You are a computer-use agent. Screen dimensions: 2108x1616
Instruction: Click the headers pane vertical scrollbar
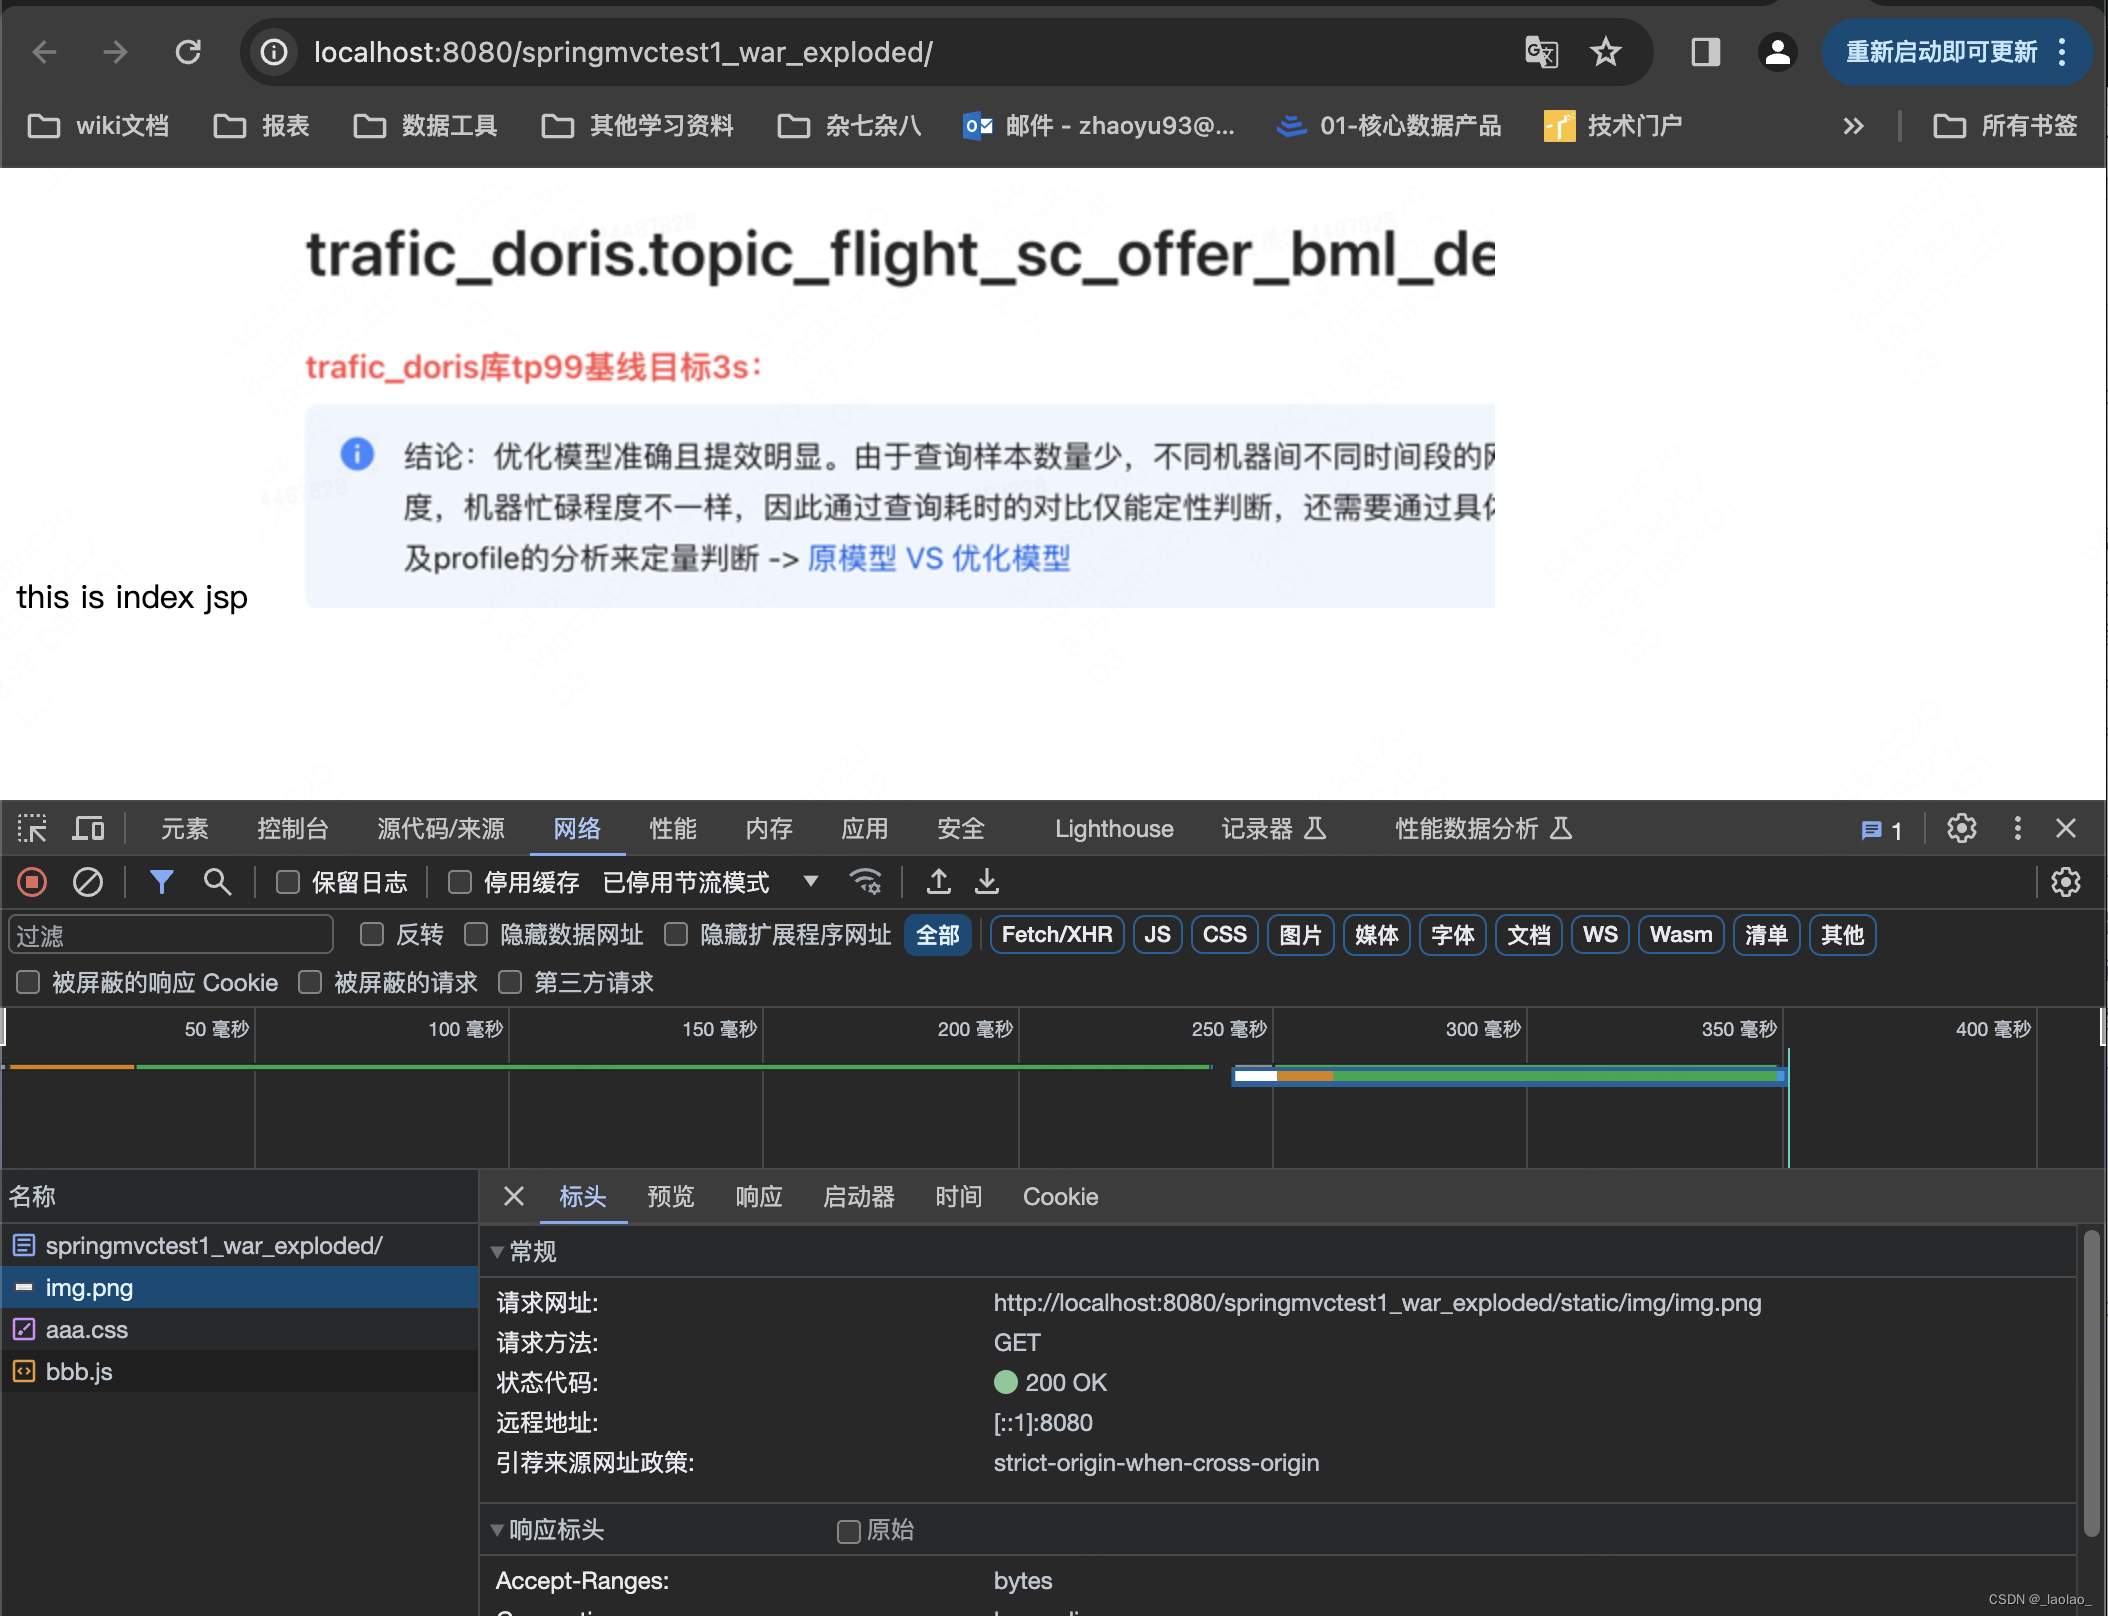point(2091,1383)
